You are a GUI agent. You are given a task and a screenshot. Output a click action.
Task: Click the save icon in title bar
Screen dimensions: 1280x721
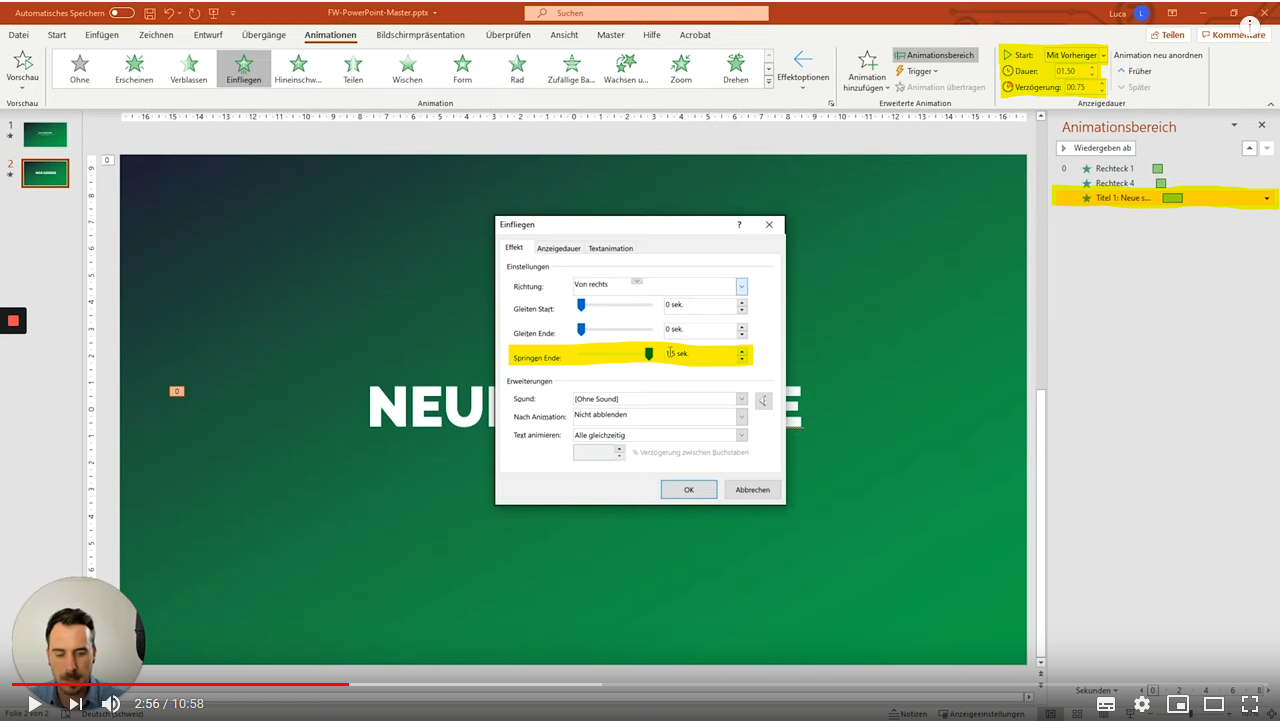point(150,13)
